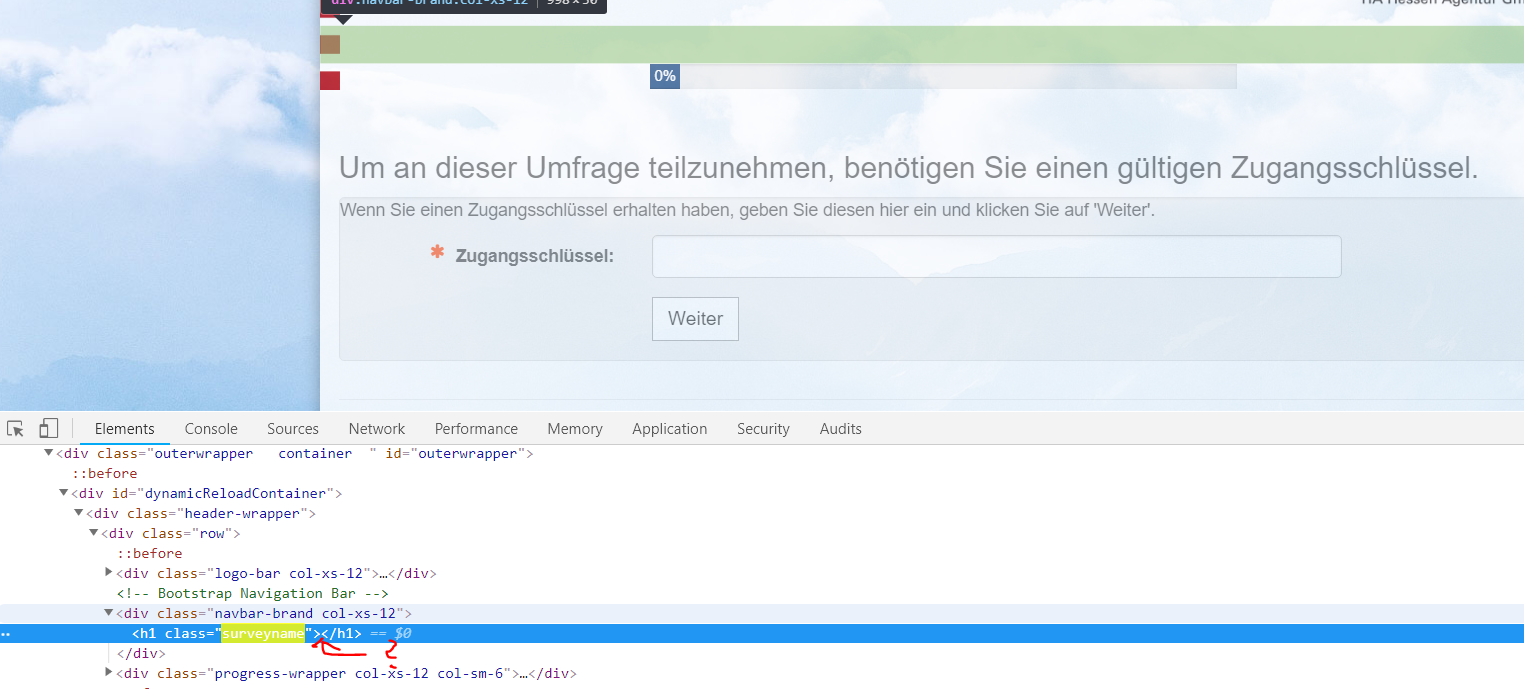Expand the progress-wrapper div node
The image size is (1524, 689).
click(x=109, y=673)
